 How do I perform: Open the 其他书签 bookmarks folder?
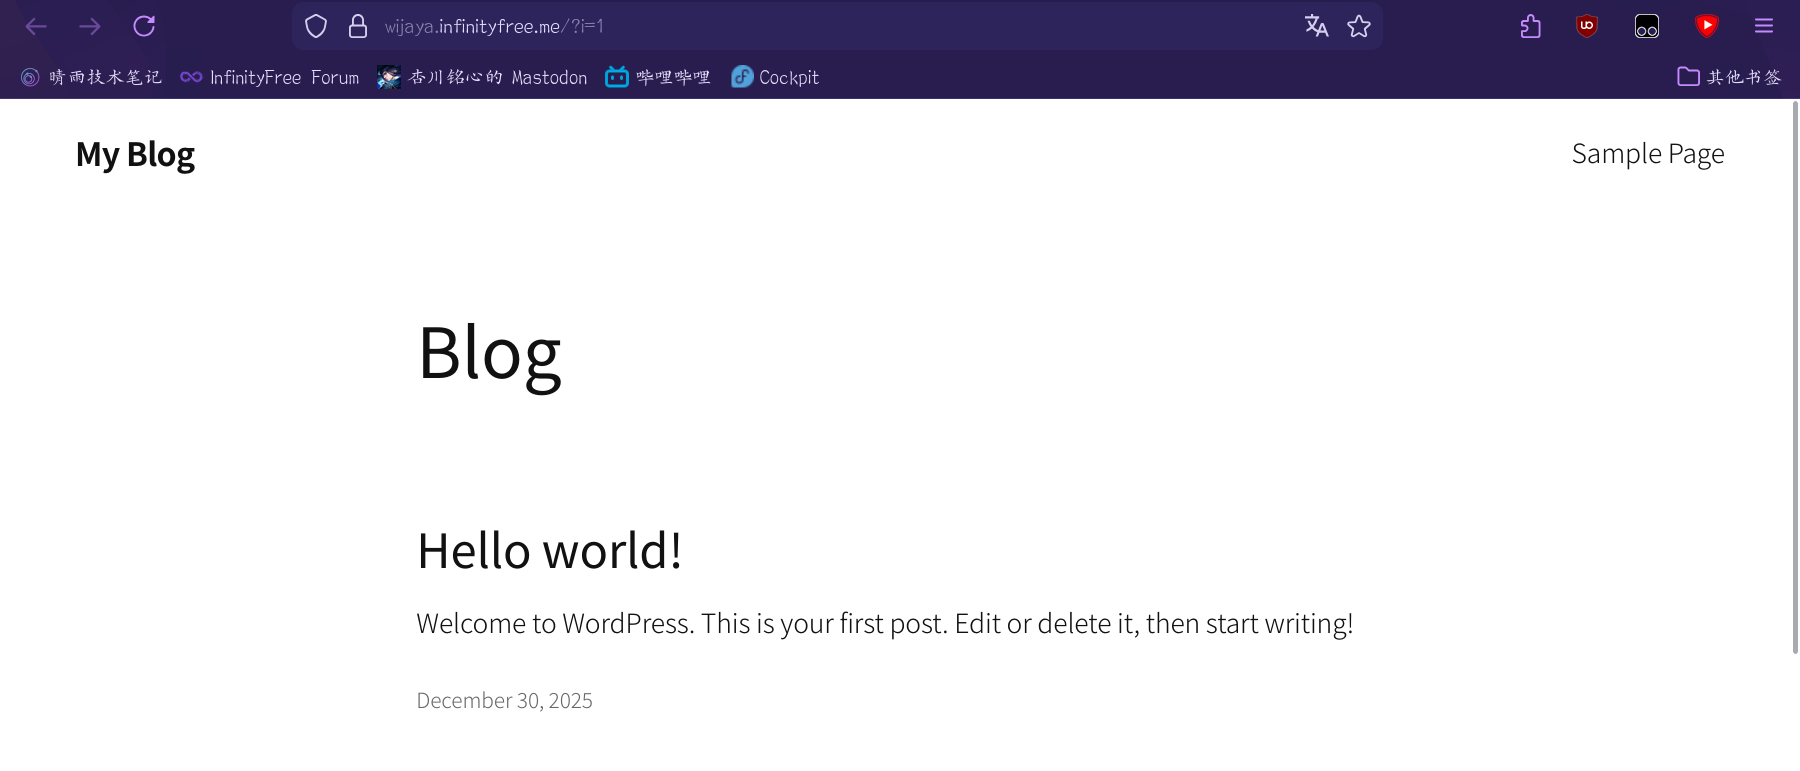[x=1729, y=77]
